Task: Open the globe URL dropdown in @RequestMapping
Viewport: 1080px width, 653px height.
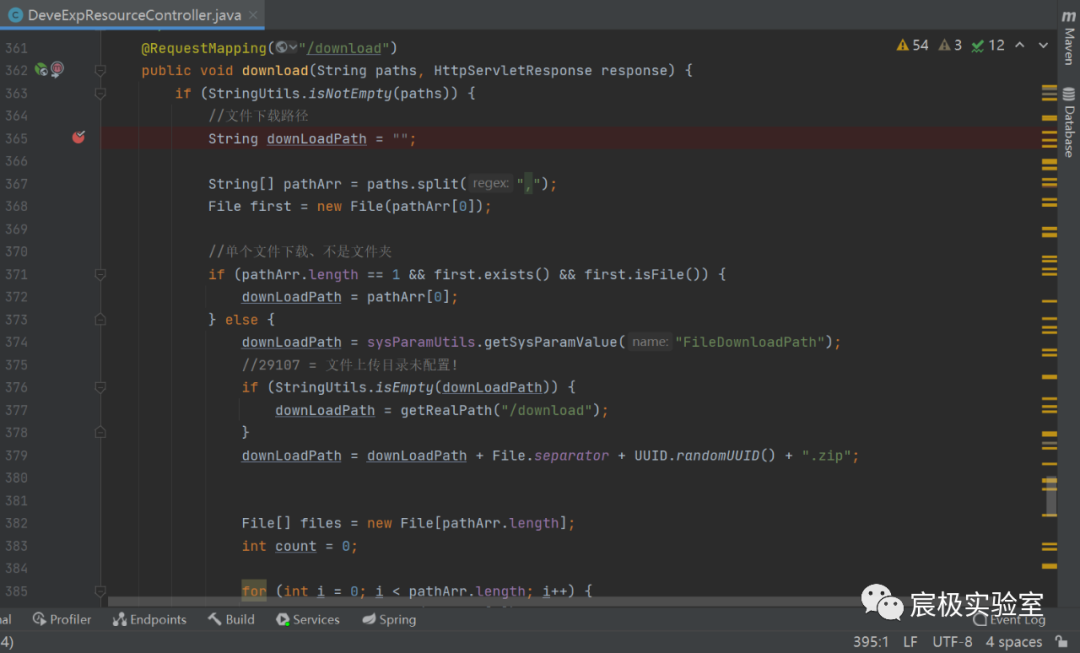Action: [x=286, y=48]
